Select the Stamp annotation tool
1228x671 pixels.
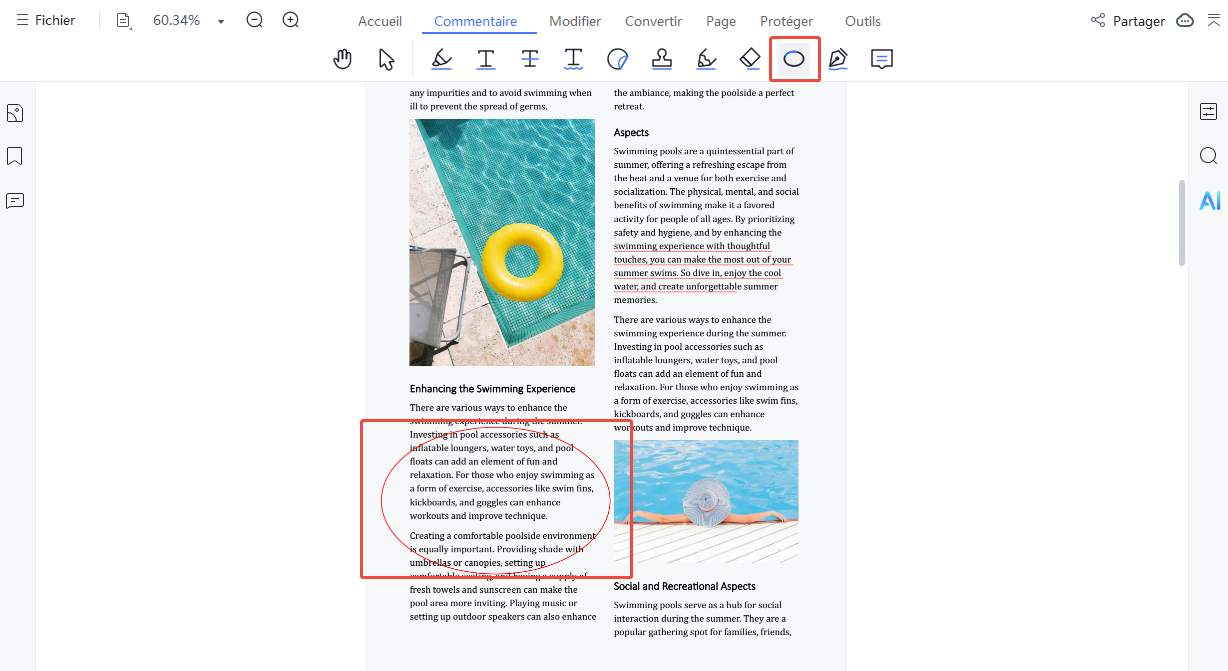[662, 59]
